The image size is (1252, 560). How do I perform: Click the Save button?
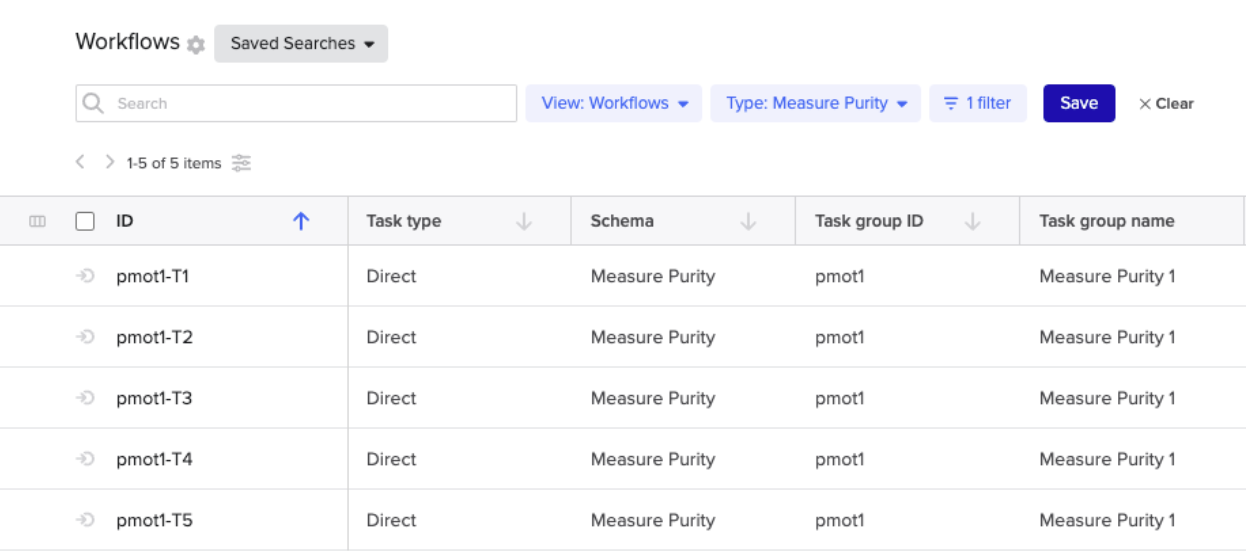pyautogui.click(x=1079, y=103)
